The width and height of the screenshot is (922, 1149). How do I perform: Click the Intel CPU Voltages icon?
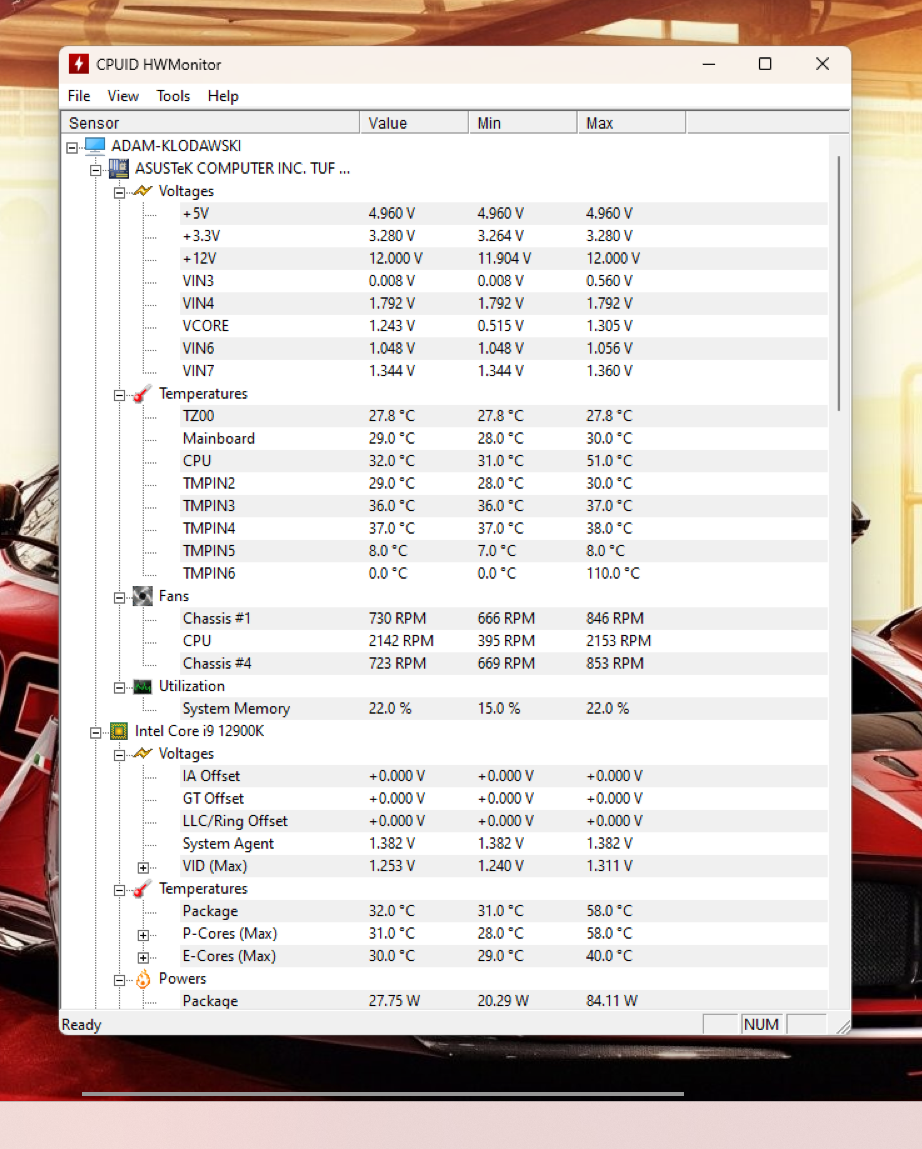(x=142, y=754)
